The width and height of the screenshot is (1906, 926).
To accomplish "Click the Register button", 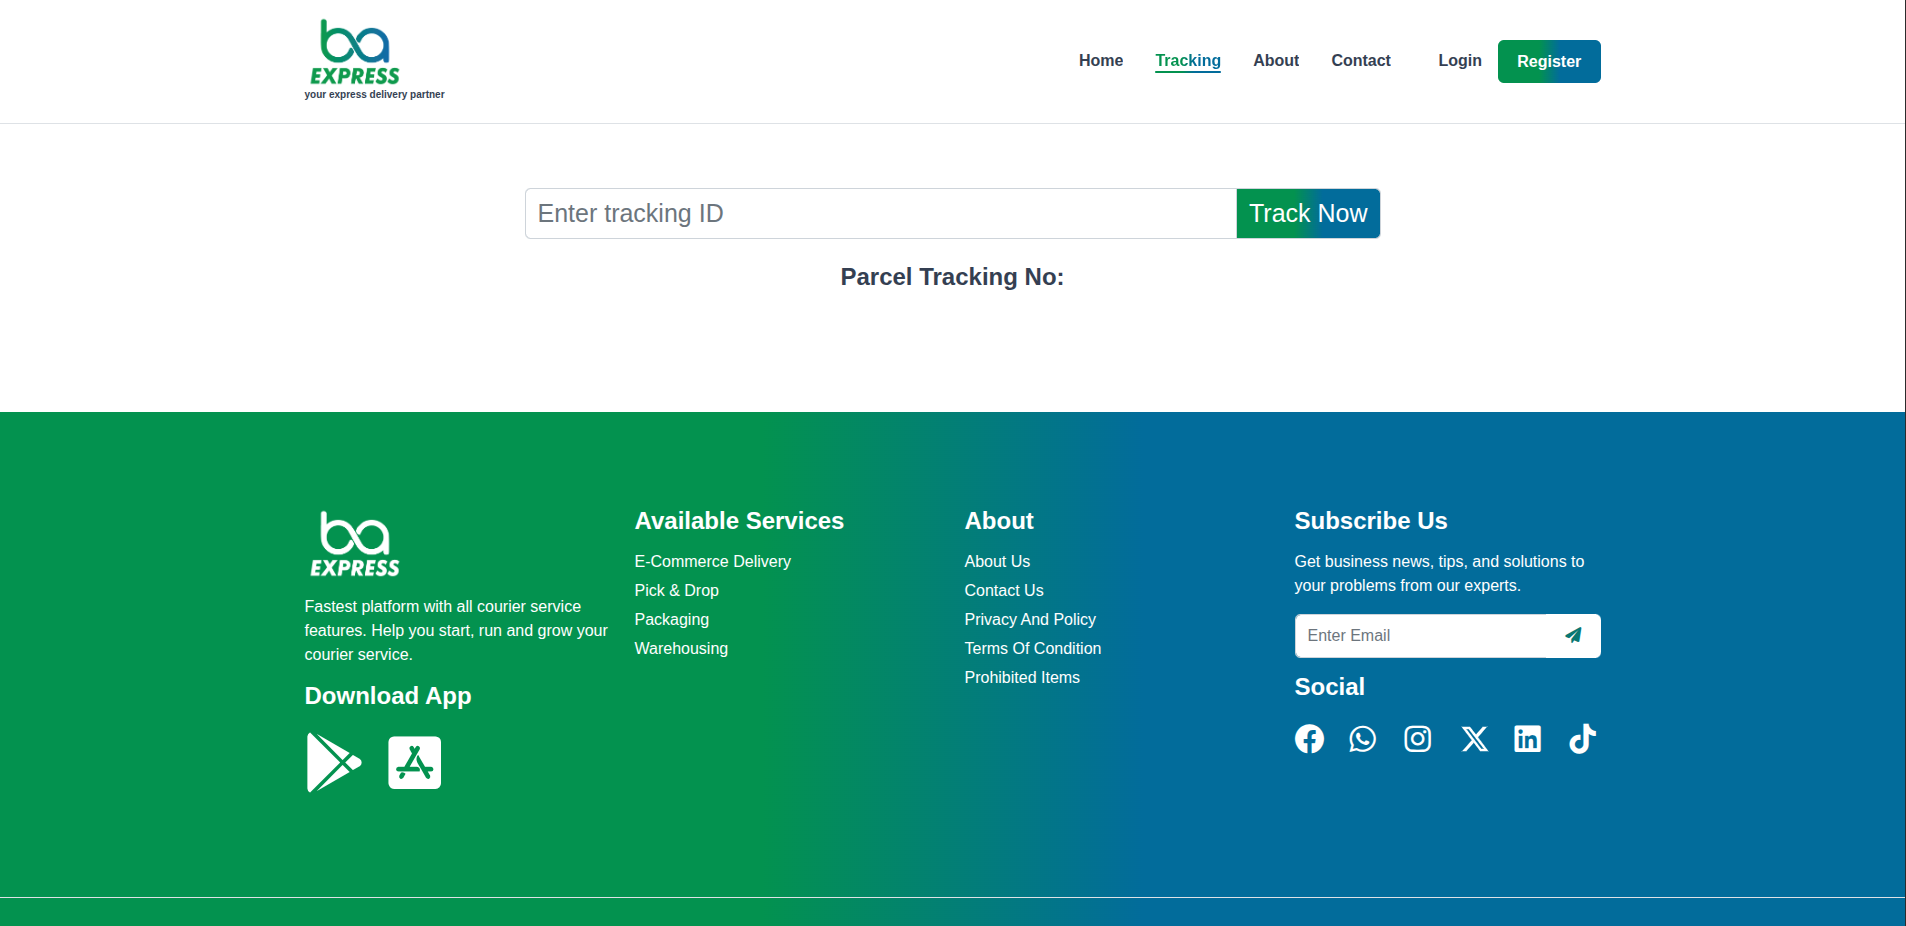I will pos(1549,61).
